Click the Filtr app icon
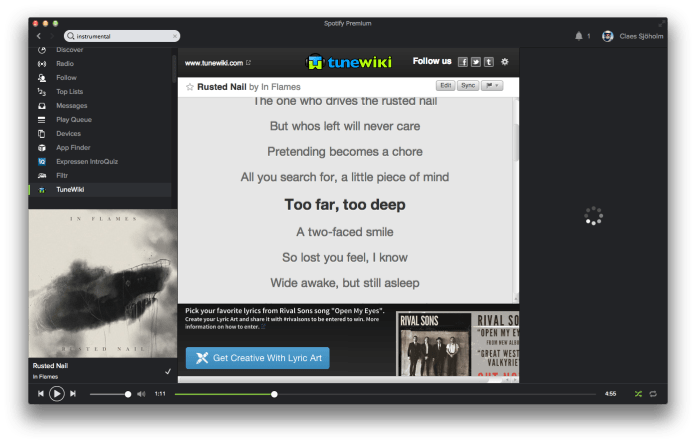The height and width of the screenshot is (443, 696). [x=42, y=175]
